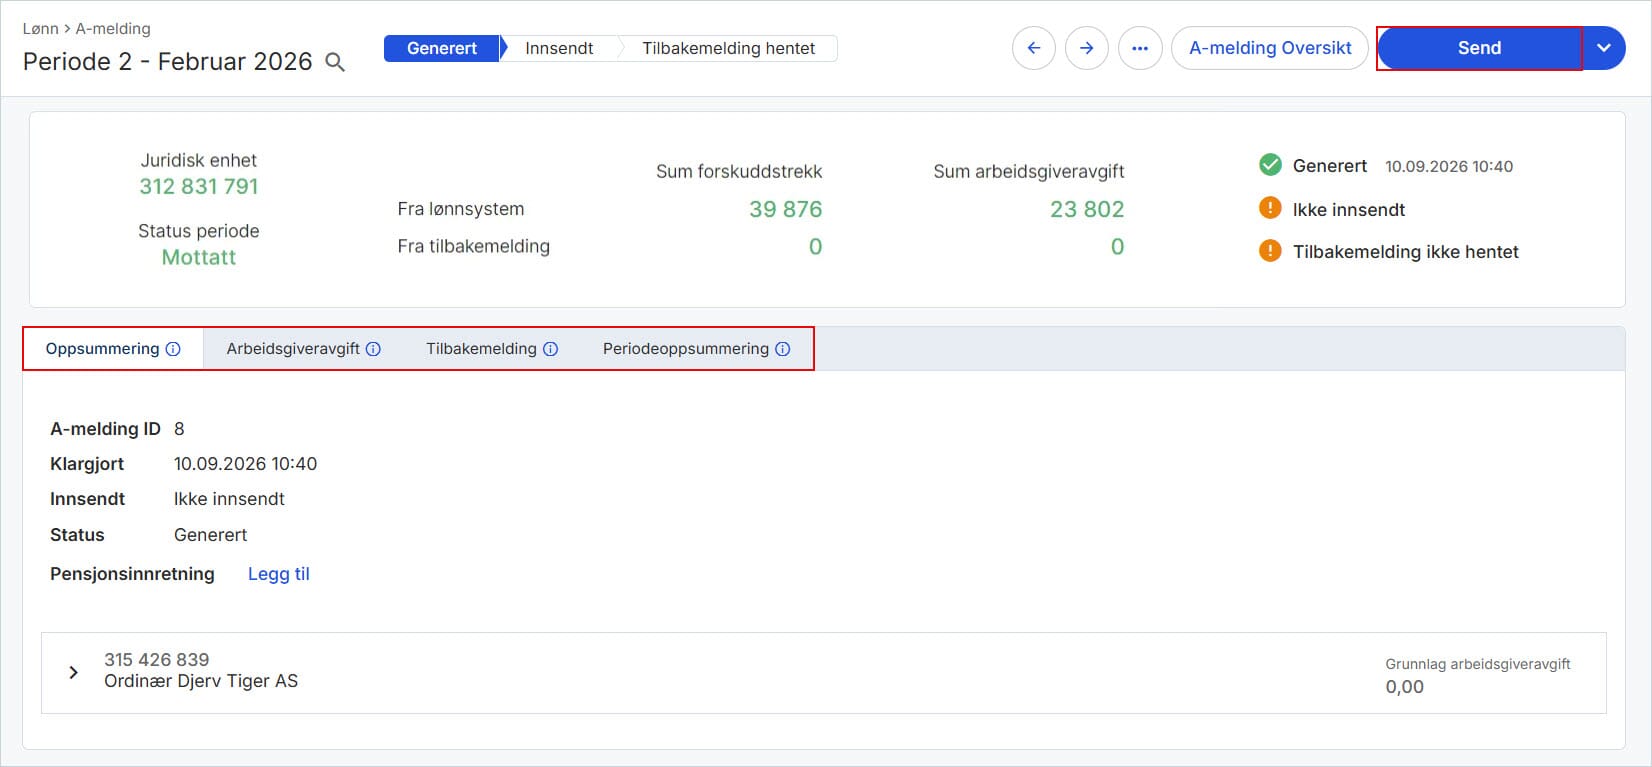Viewport: 1652px width, 767px height.
Task: Open the Periodeoppsummering tab
Action: [686, 349]
